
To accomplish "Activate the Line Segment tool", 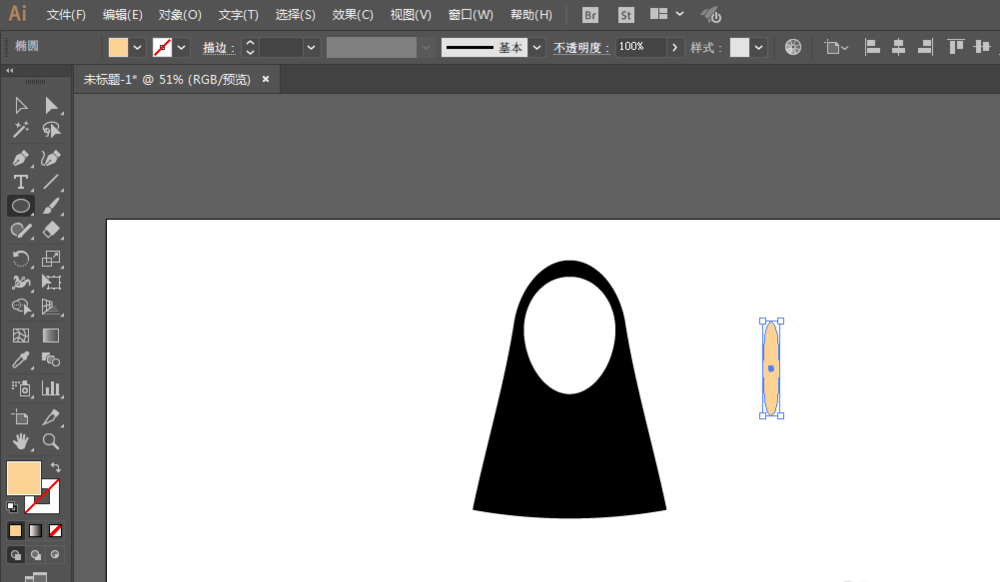I will tap(51, 182).
